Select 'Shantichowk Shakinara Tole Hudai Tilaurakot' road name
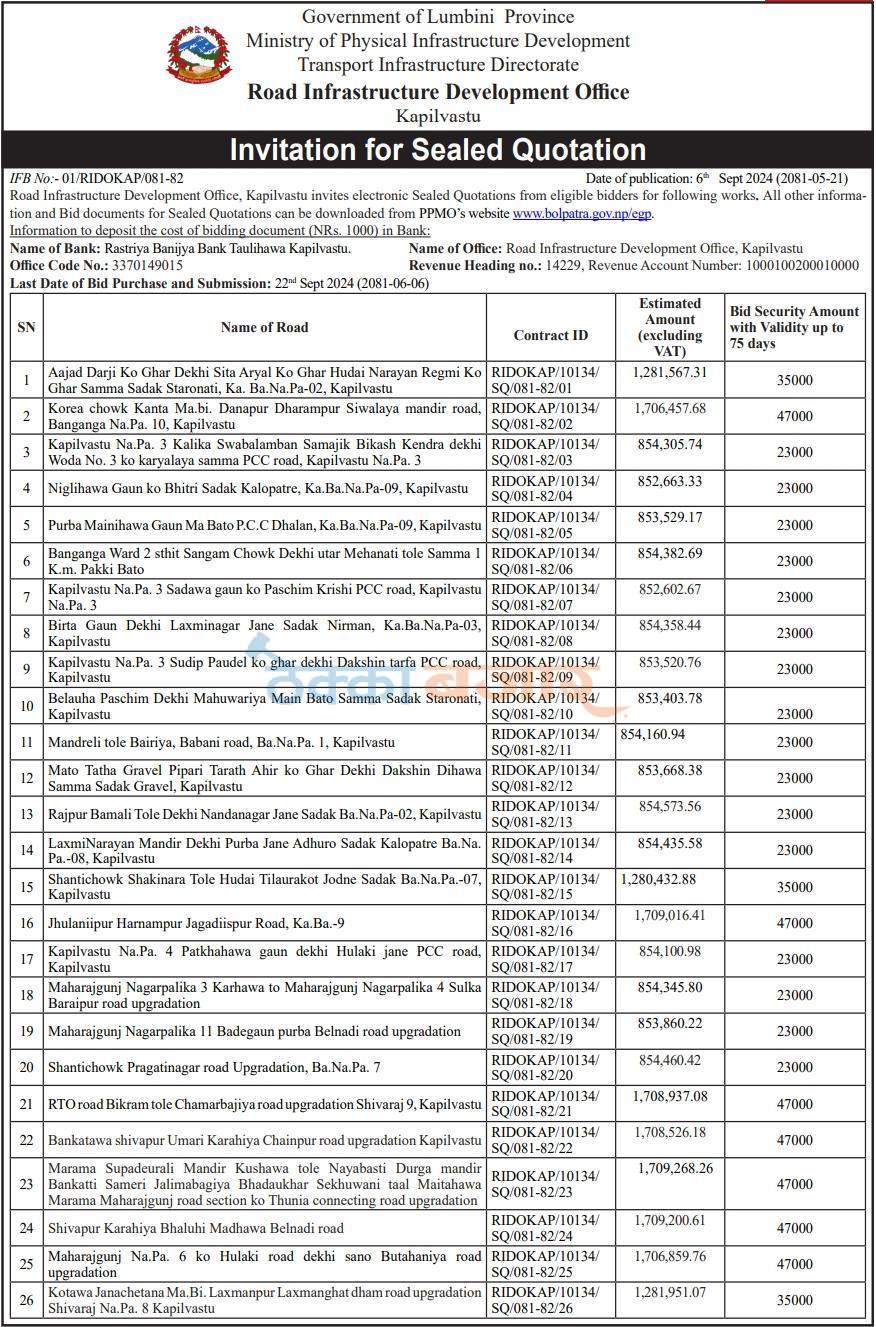Image resolution: width=876 pixels, height=1327 pixels. click(265, 886)
